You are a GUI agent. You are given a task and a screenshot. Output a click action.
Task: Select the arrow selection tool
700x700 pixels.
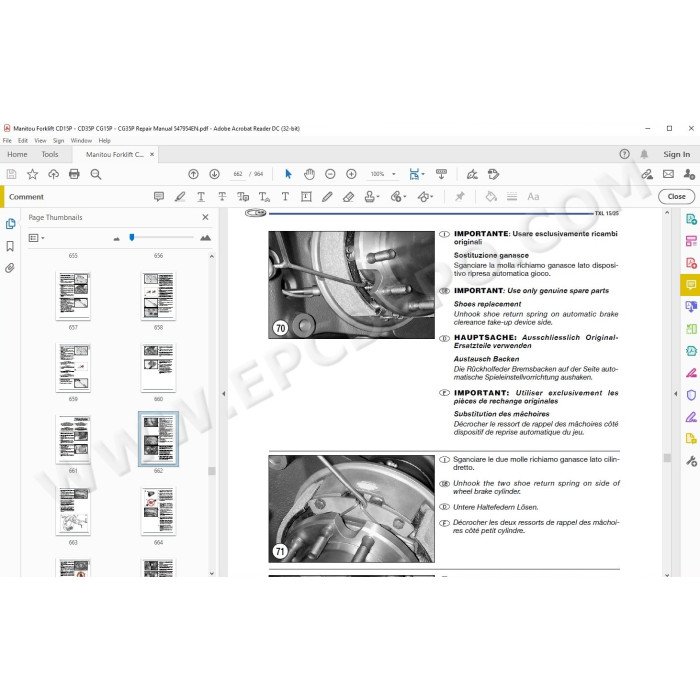[x=288, y=174]
